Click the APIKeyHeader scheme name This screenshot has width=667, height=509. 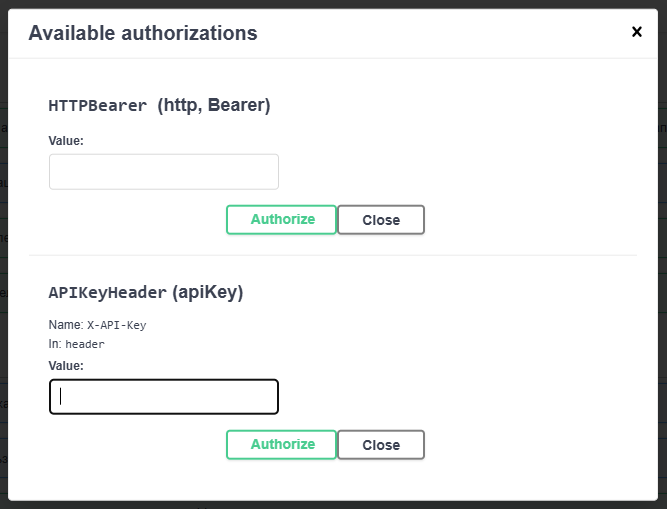pyautogui.click(x=107, y=293)
